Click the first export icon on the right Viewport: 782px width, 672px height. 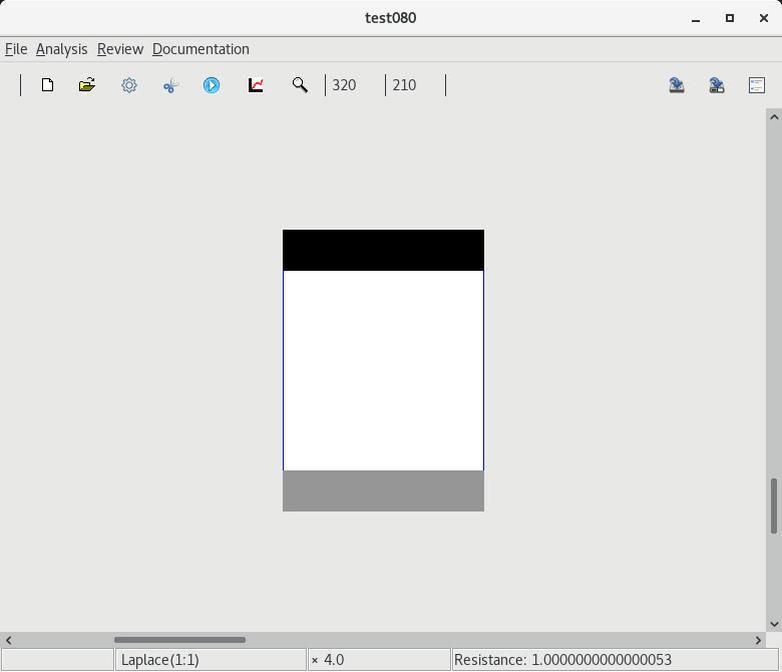677,85
